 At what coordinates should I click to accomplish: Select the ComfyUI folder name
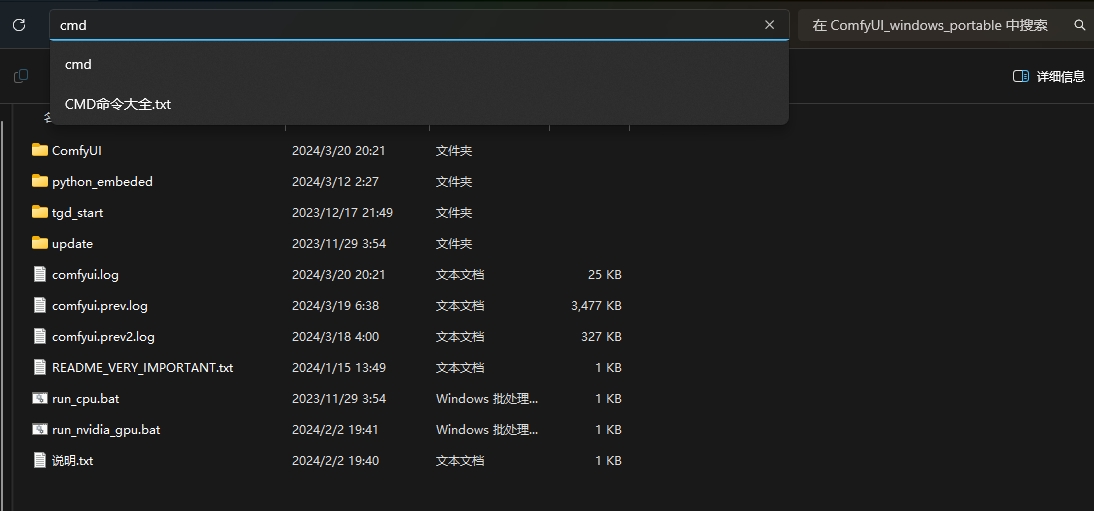coord(77,150)
